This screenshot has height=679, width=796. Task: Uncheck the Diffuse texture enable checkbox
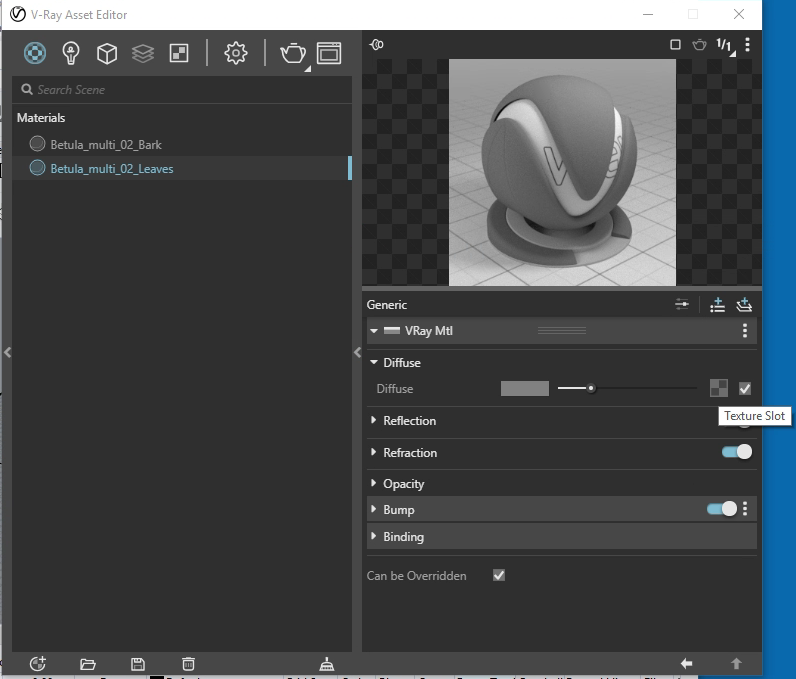745,388
